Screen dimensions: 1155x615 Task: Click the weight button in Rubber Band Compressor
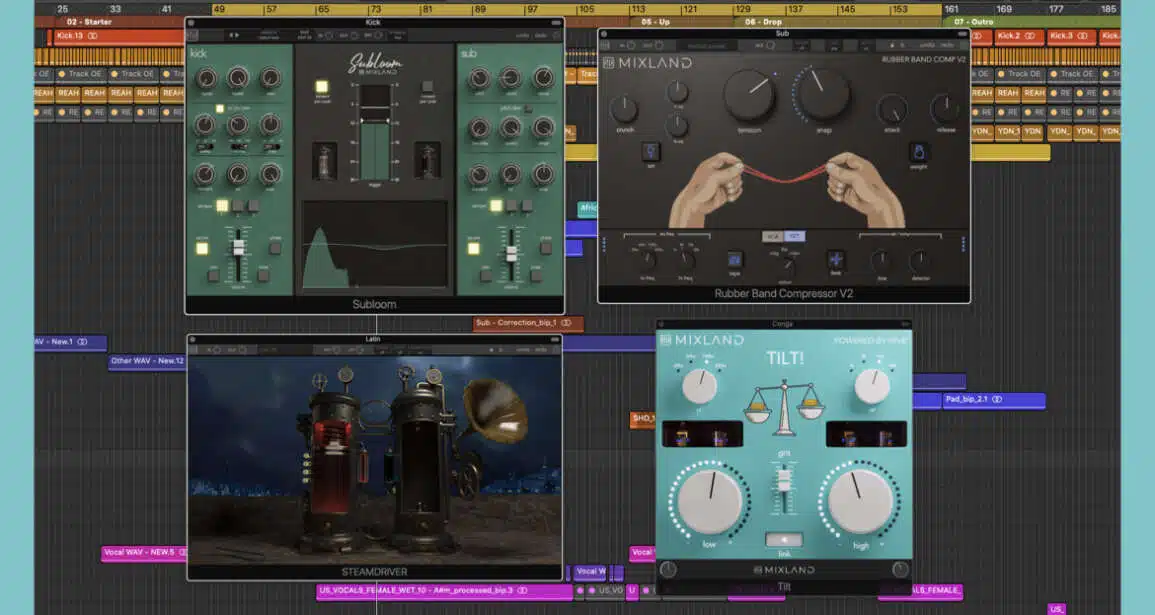pyautogui.click(x=919, y=152)
